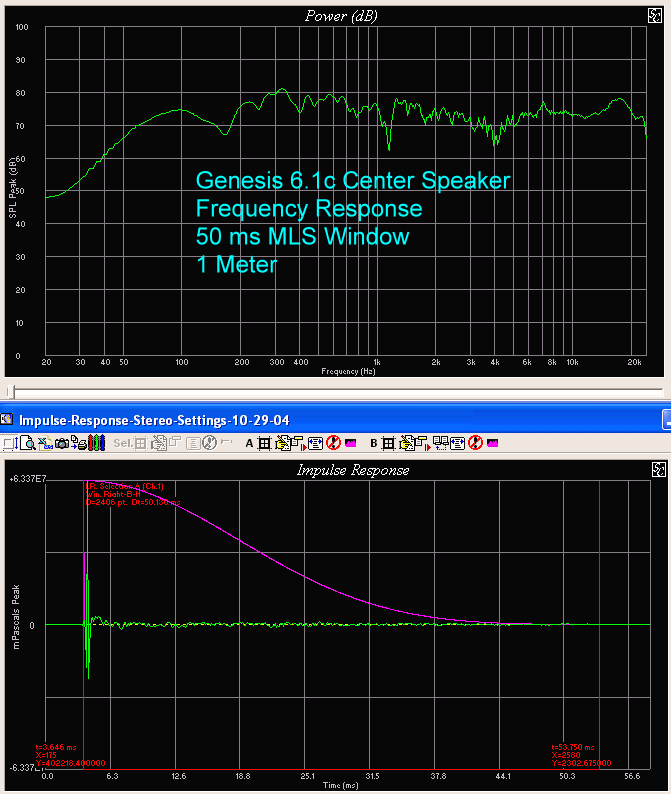The image size is (671, 794).
Task: Clear Selection A with red prohibited icon
Action: [x=333, y=443]
